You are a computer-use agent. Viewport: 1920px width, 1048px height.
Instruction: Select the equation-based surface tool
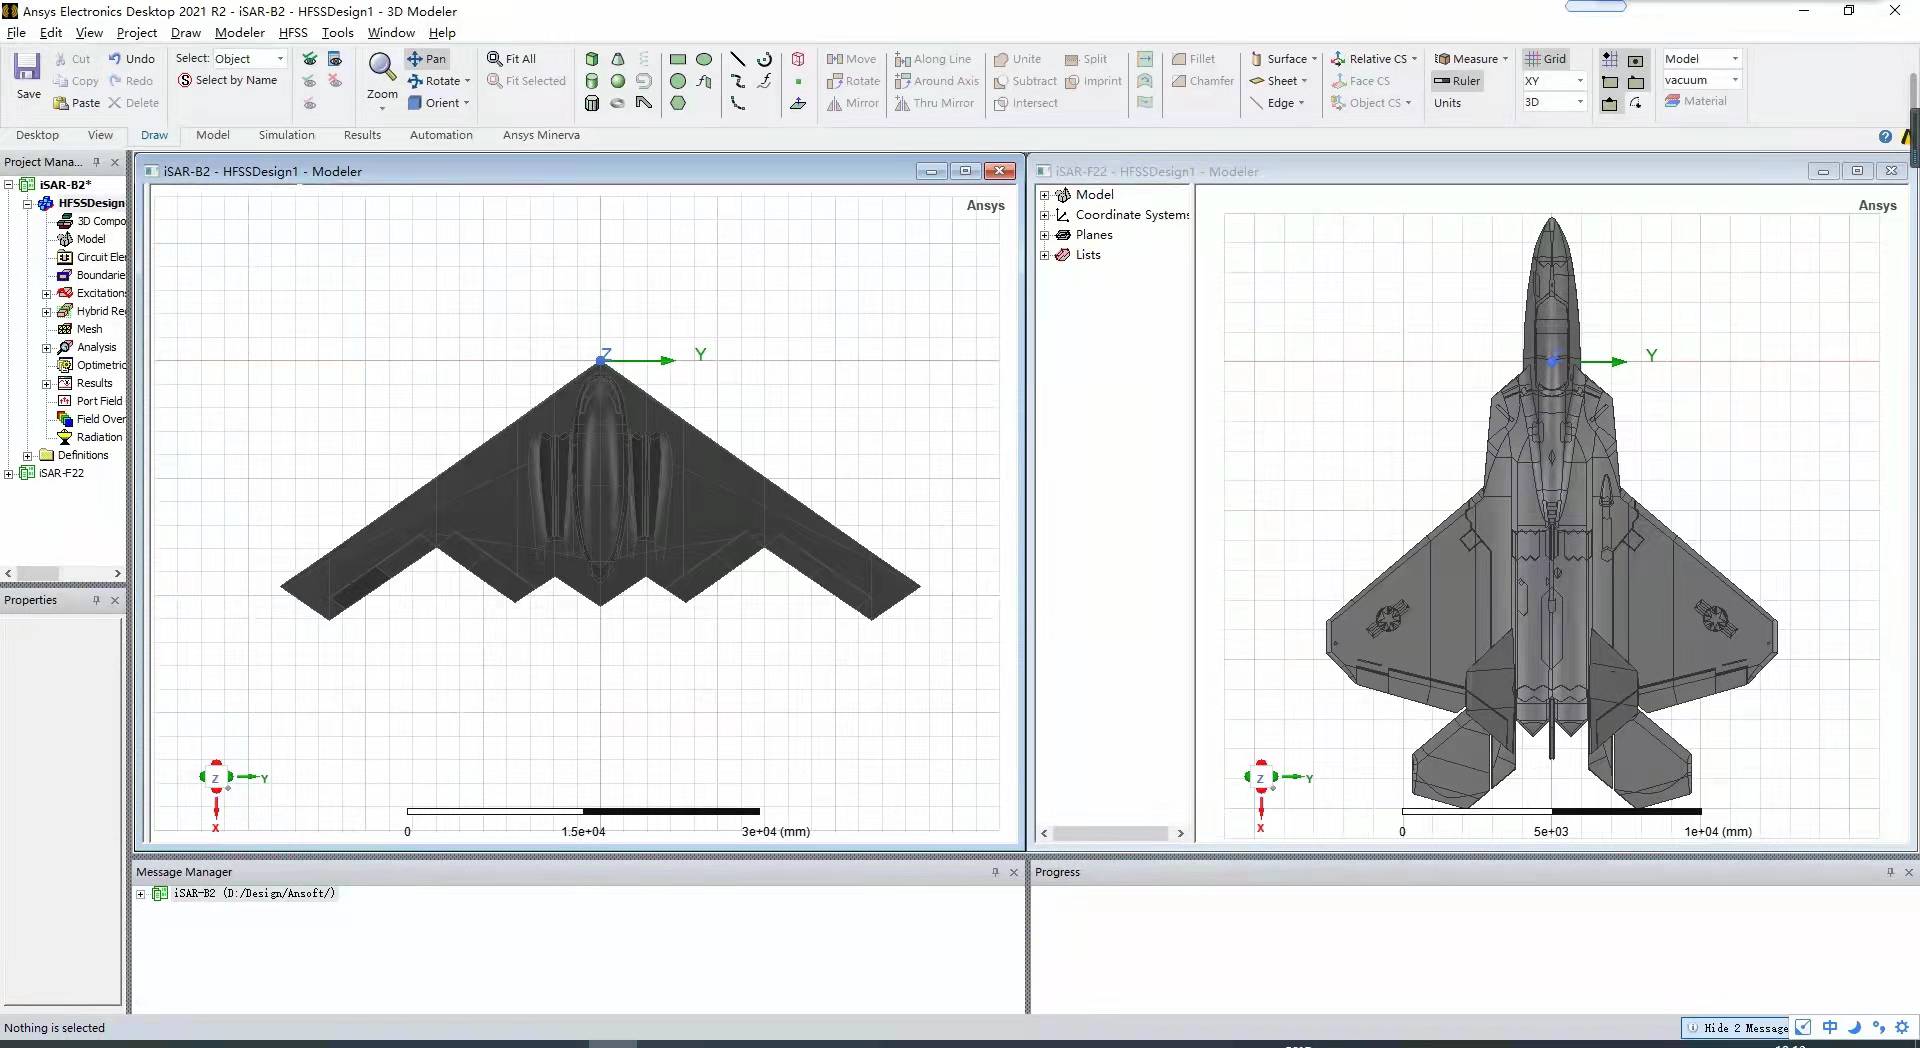(x=704, y=81)
